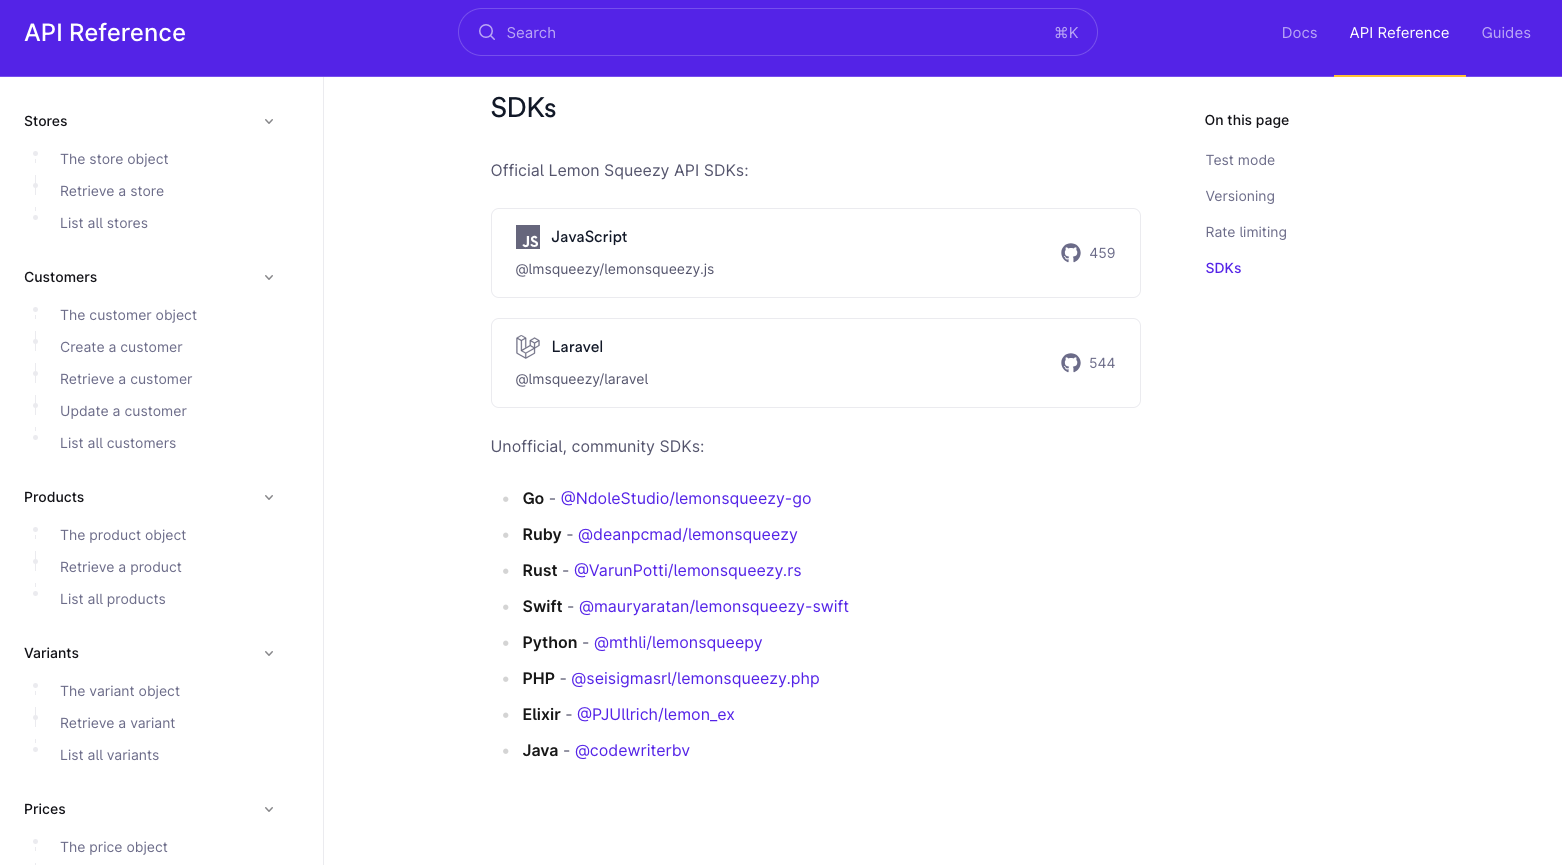Collapse the Products section chevron

click(x=269, y=497)
